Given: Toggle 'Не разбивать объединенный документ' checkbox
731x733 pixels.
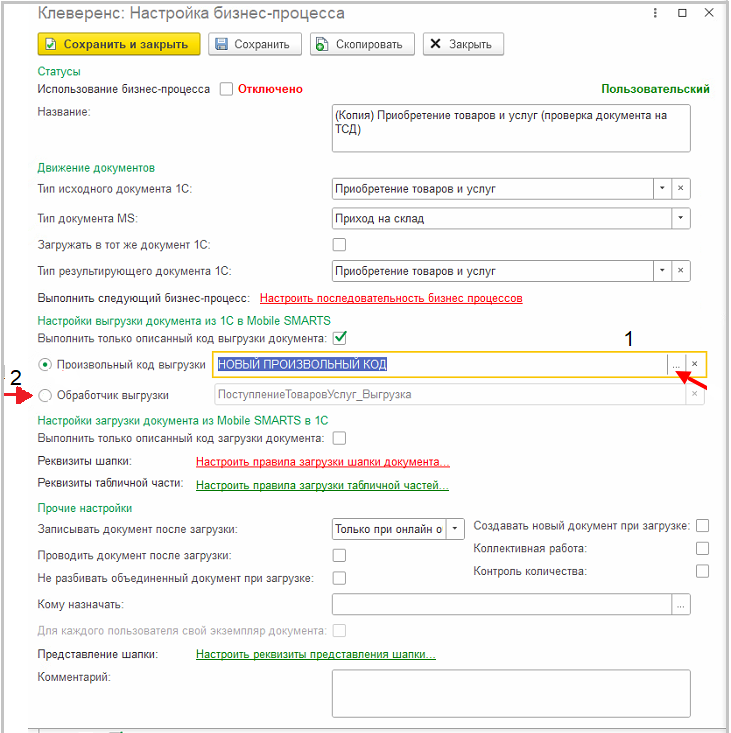Looking at the screenshot, I should [339, 578].
